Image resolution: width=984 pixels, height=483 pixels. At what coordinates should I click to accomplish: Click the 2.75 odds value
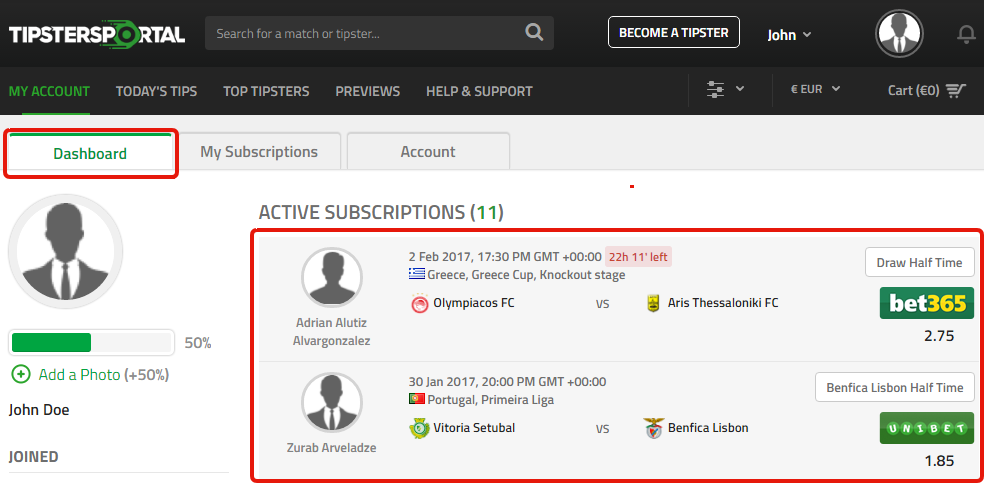(x=939, y=336)
